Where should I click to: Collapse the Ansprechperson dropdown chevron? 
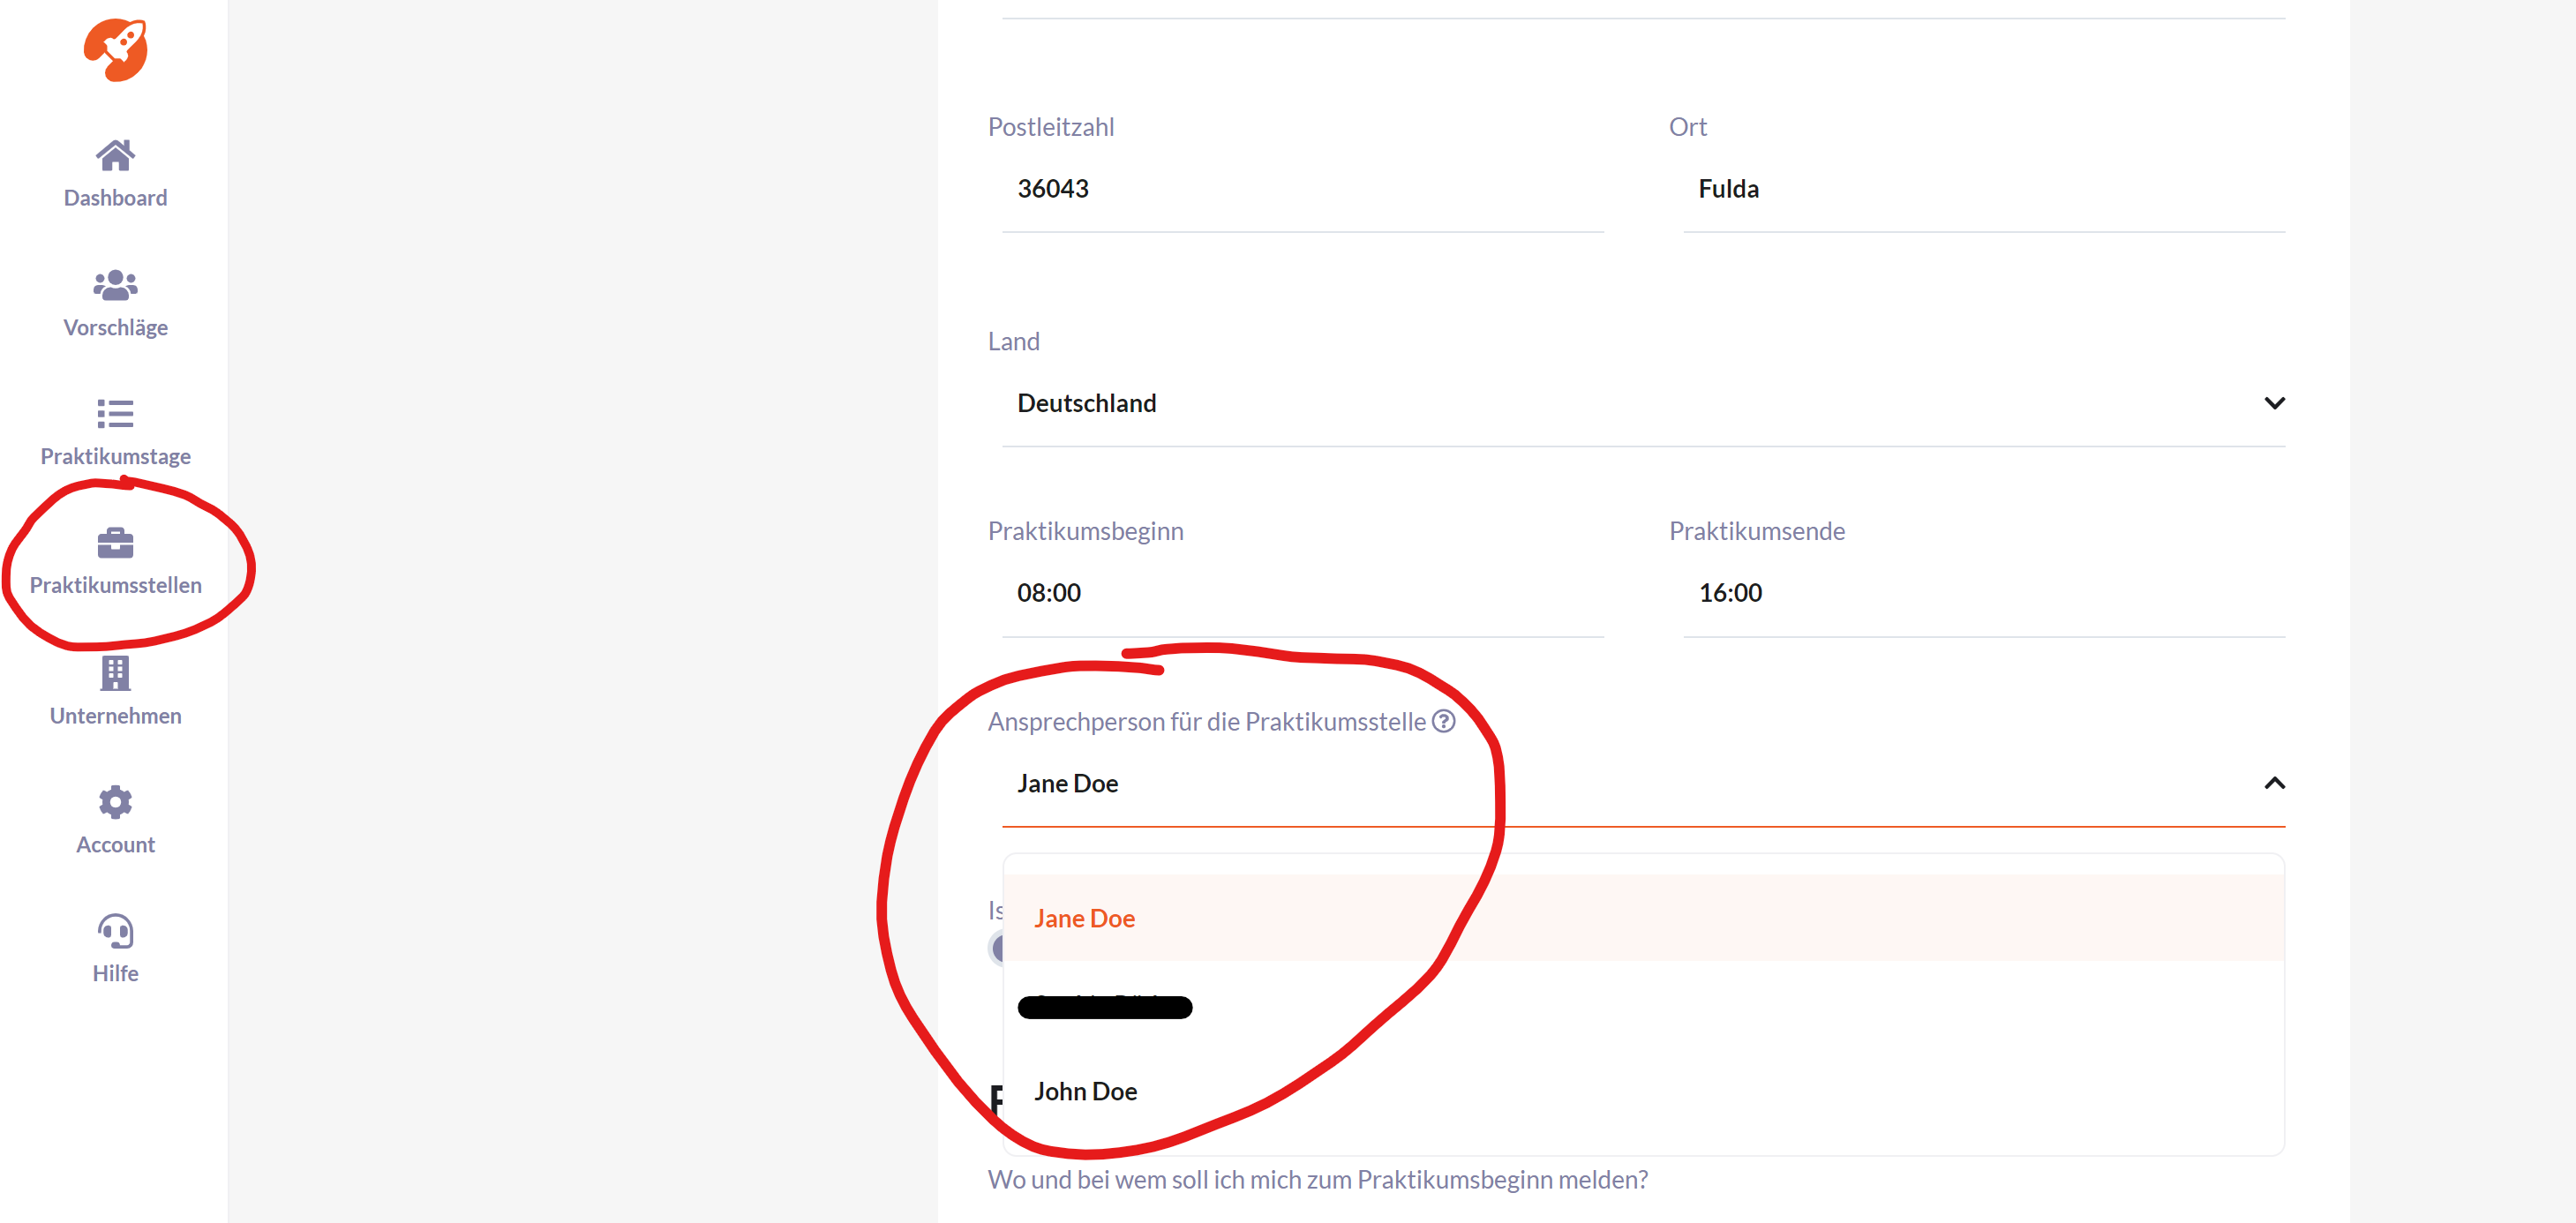pyautogui.click(x=2274, y=783)
